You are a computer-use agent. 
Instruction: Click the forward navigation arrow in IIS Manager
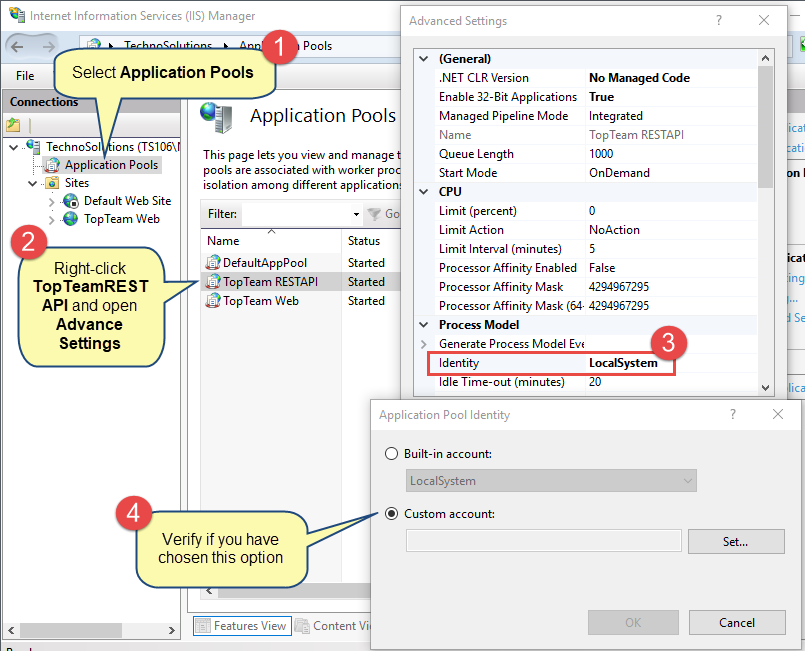click(x=48, y=47)
